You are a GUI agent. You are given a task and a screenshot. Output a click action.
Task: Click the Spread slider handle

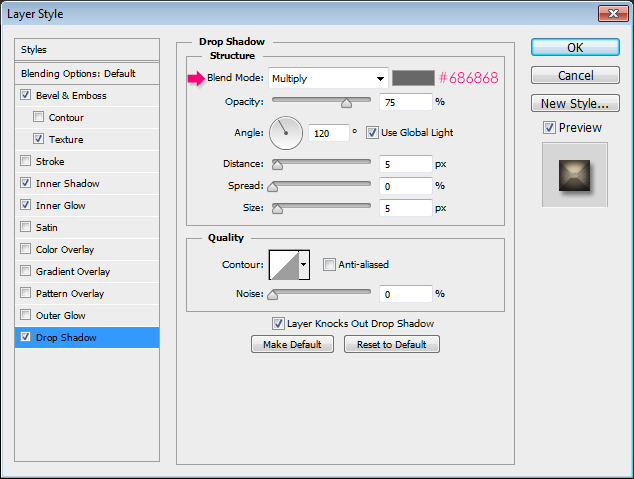(273, 187)
